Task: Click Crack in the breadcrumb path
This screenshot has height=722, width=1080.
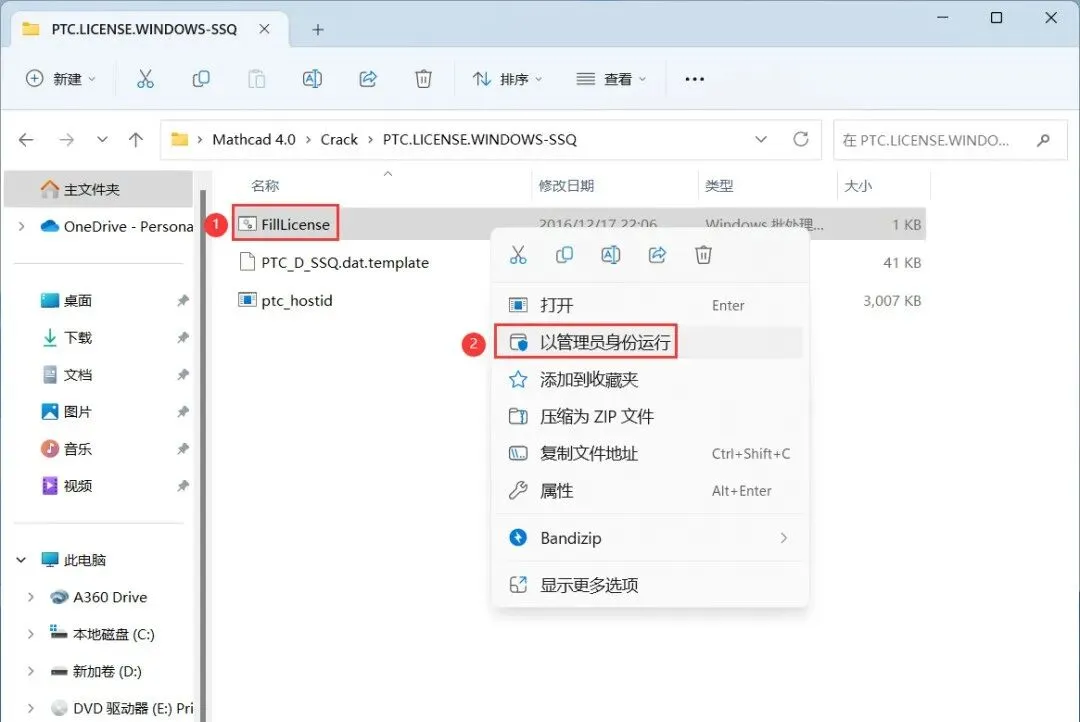Action: (x=339, y=139)
